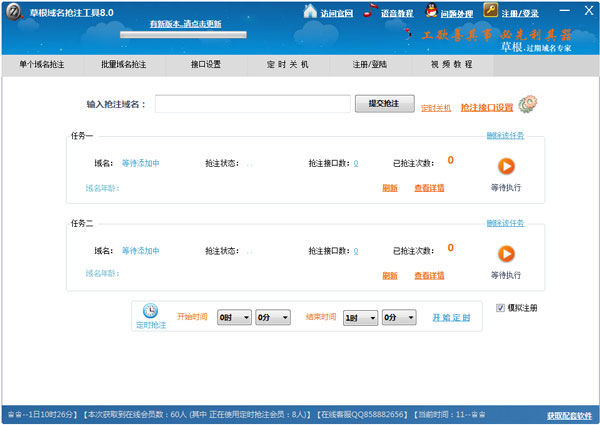Image resolution: width=600 pixels, height=425 pixels.
Task: Click the music note icon for 语音教程
Action: 370,10
